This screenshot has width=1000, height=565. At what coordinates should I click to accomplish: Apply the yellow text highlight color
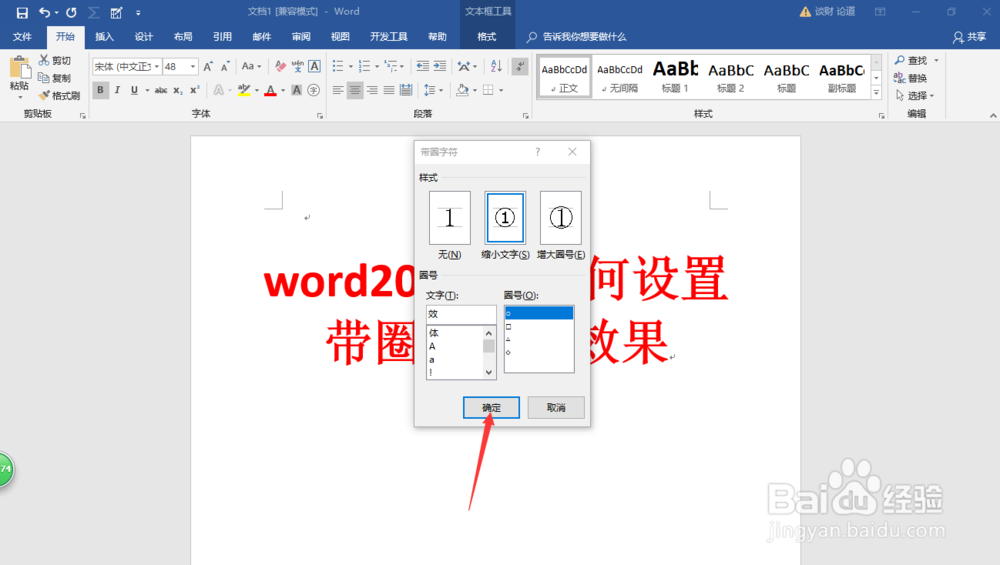tap(244, 91)
